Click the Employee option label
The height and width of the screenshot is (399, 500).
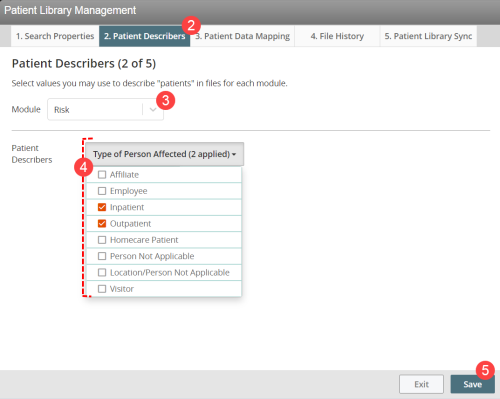(129, 191)
